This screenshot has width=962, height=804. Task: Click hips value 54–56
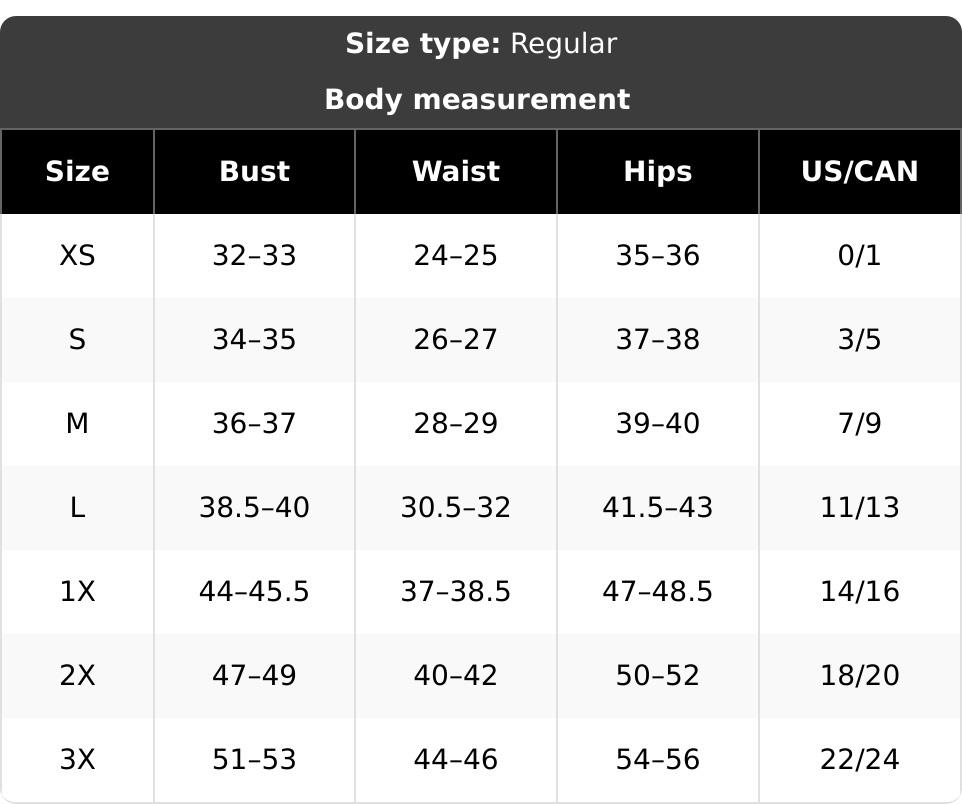click(658, 760)
